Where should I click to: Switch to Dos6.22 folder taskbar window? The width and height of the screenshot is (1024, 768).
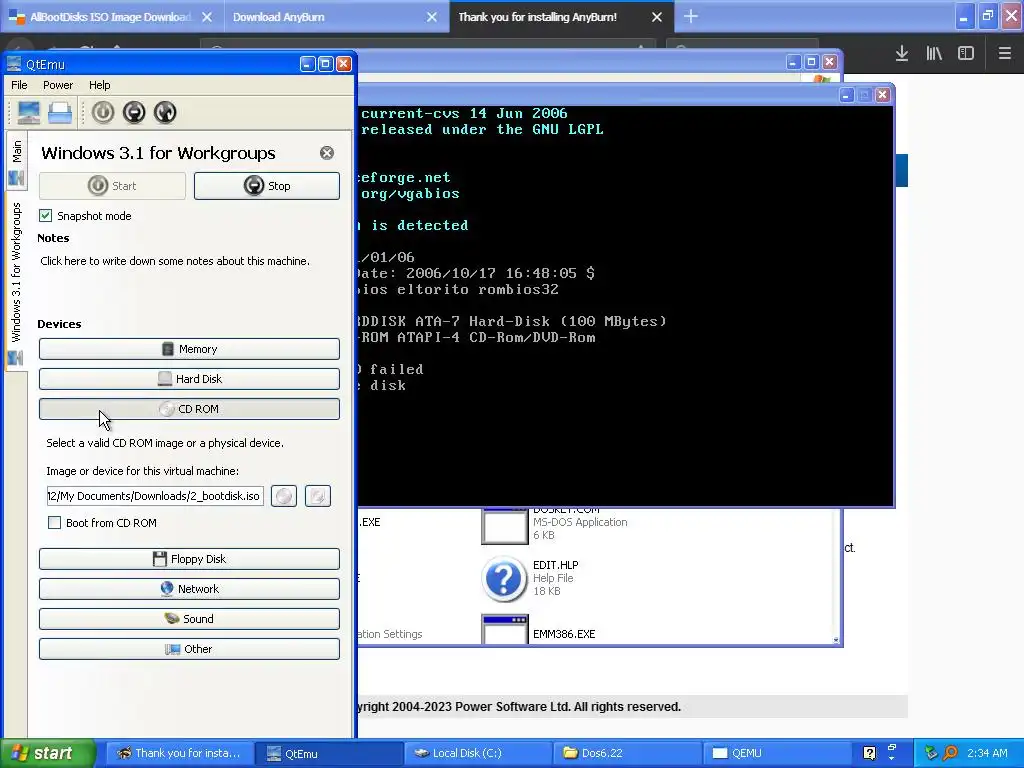pos(626,754)
